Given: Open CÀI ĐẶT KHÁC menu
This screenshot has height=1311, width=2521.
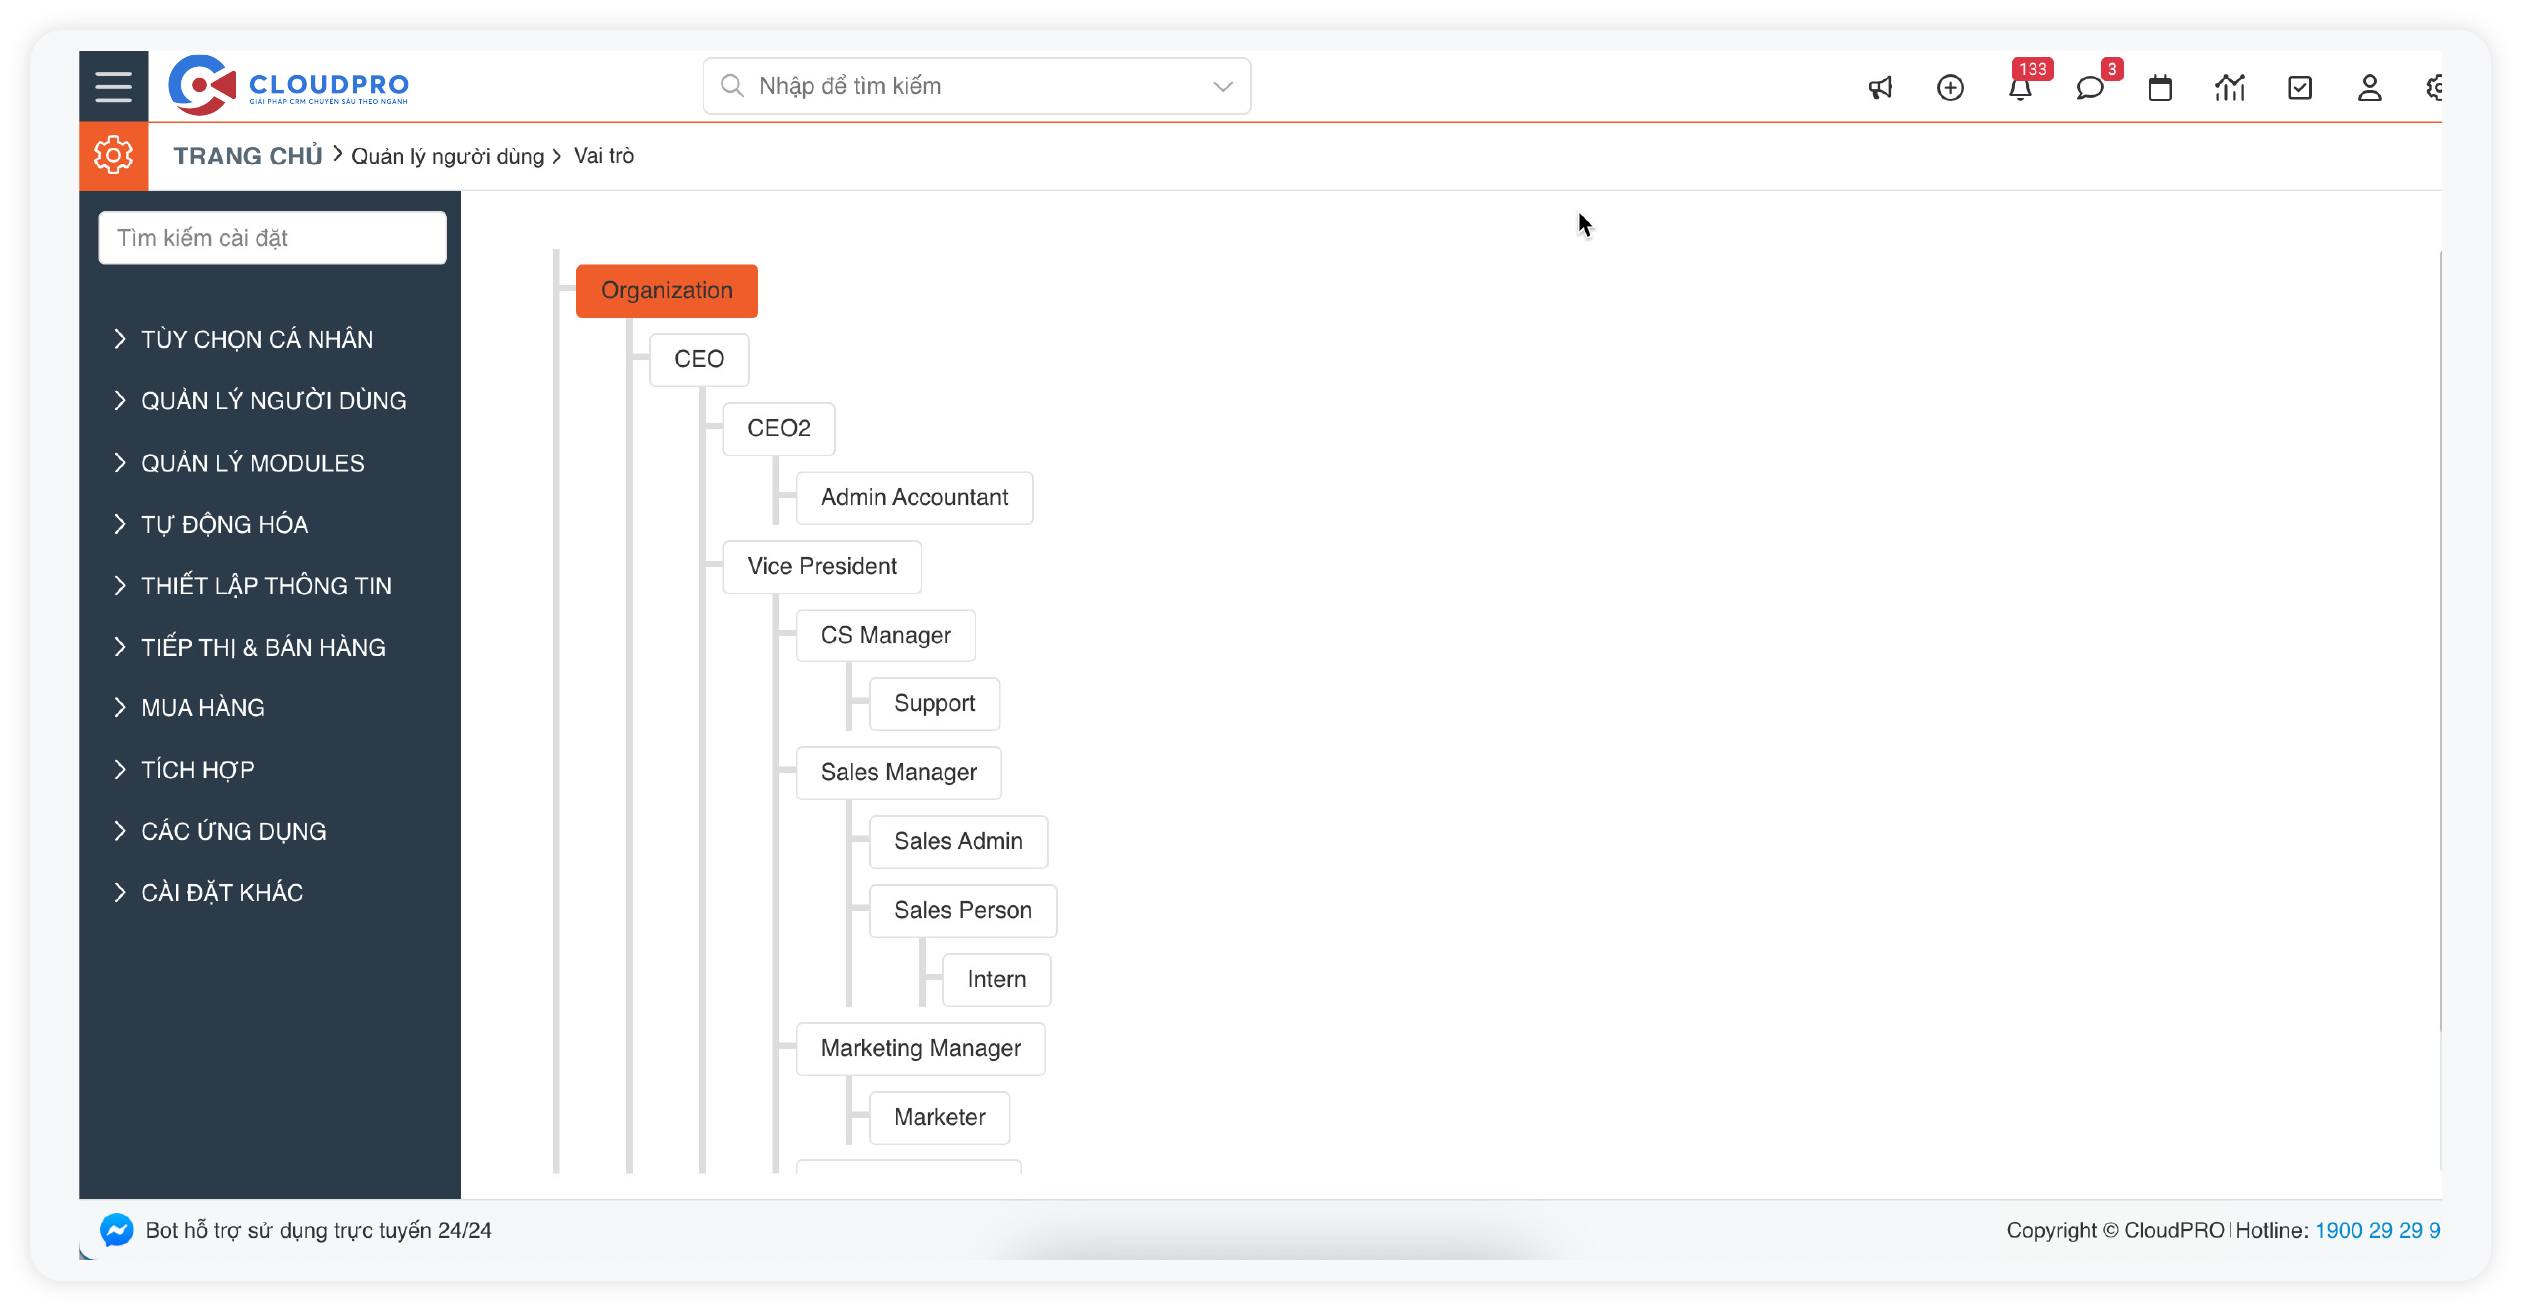Looking at the screenshot, I should tap(221, 892).
